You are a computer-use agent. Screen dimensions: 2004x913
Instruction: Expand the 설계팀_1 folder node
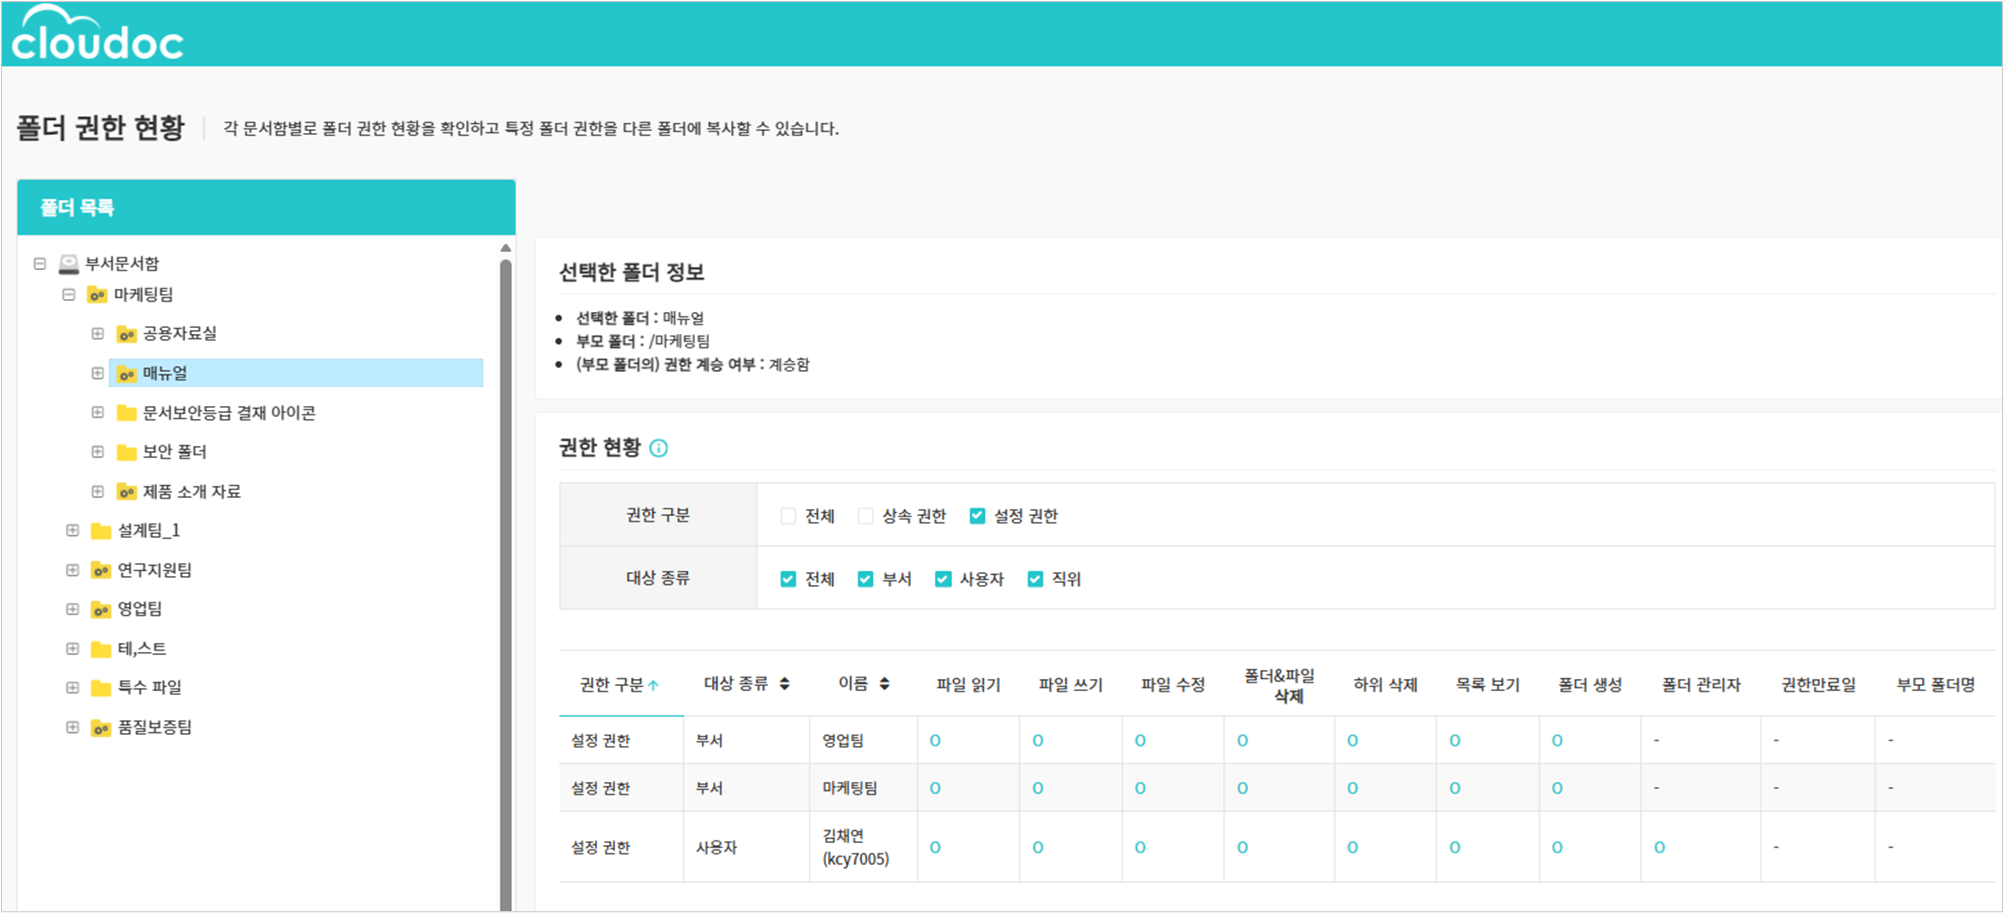coord(72,530)
